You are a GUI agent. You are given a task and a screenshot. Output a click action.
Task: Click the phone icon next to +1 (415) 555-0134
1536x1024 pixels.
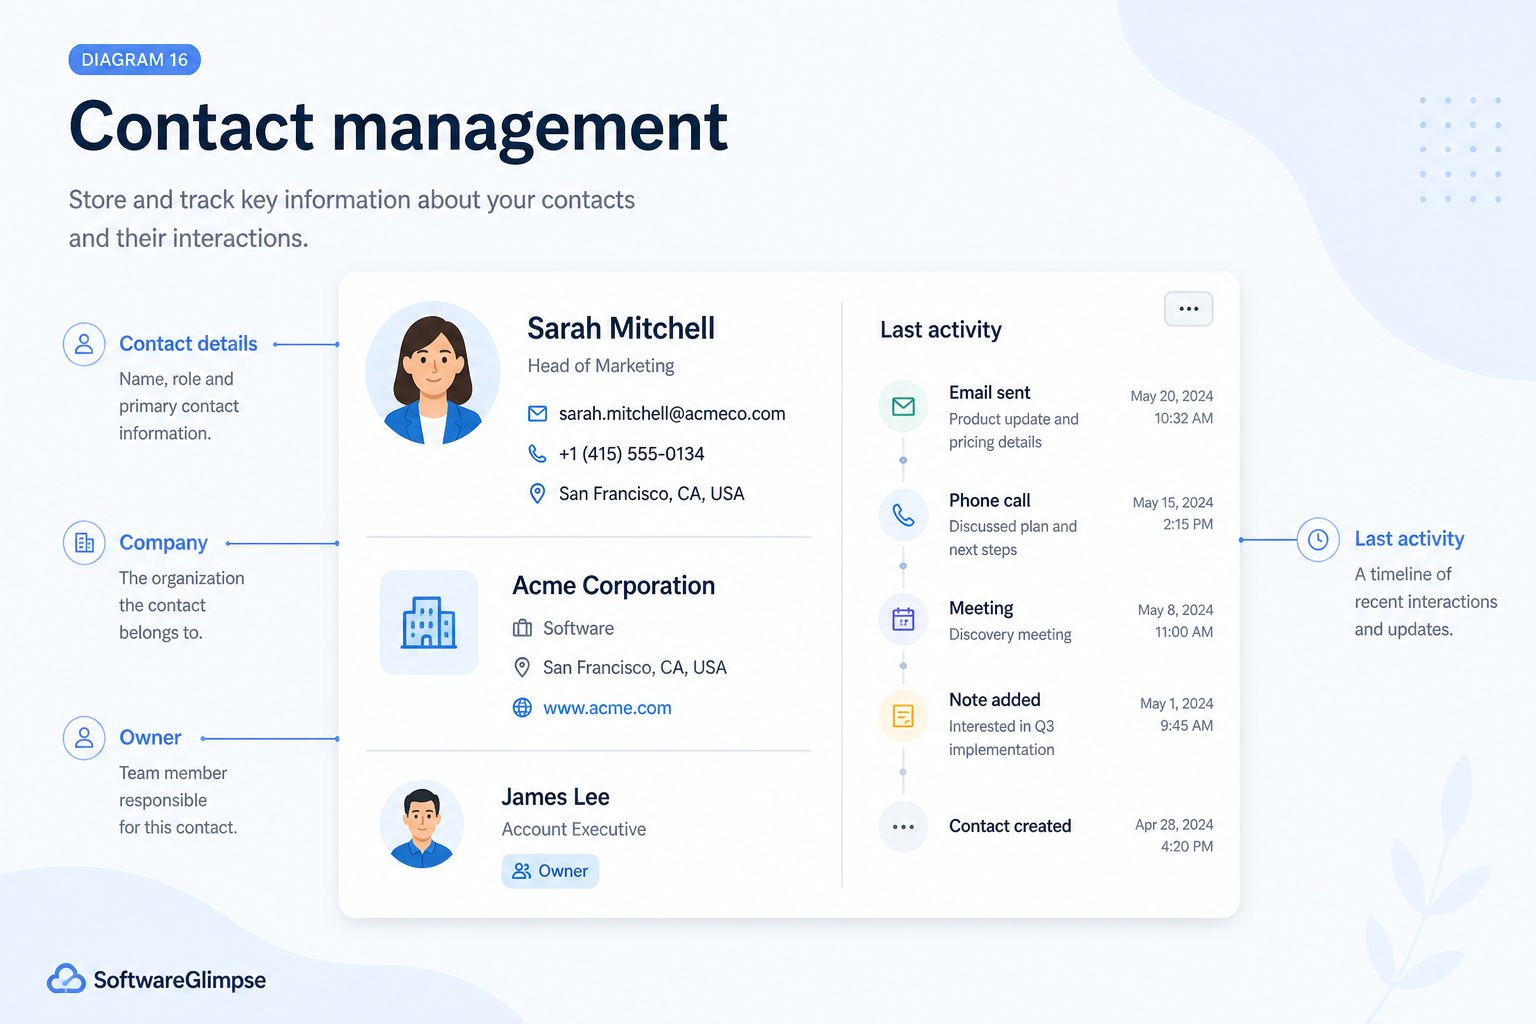[537, 454]
